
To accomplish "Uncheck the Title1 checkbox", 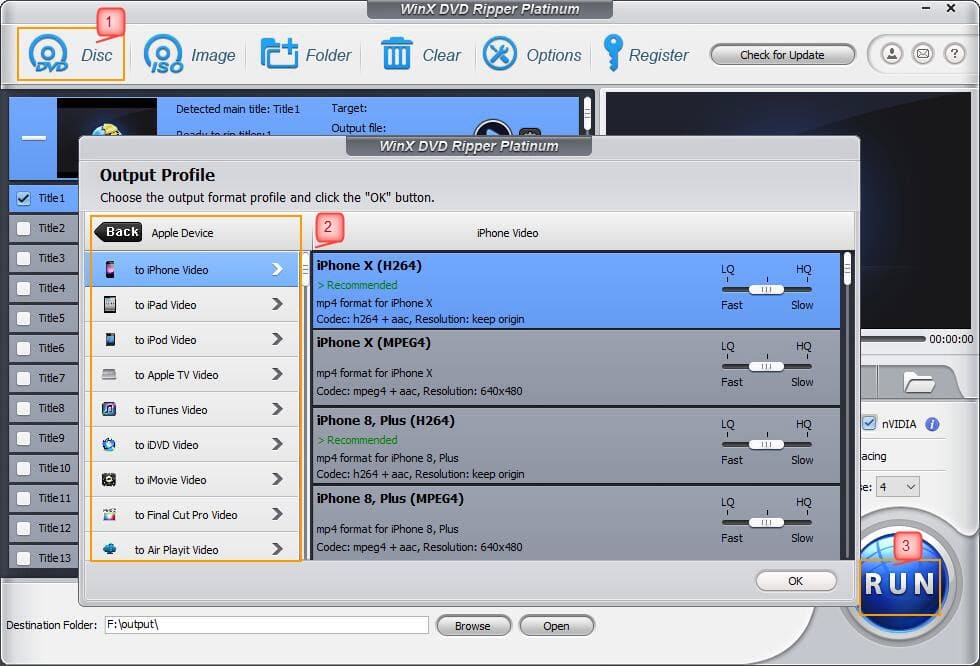I will click(24, 199).
